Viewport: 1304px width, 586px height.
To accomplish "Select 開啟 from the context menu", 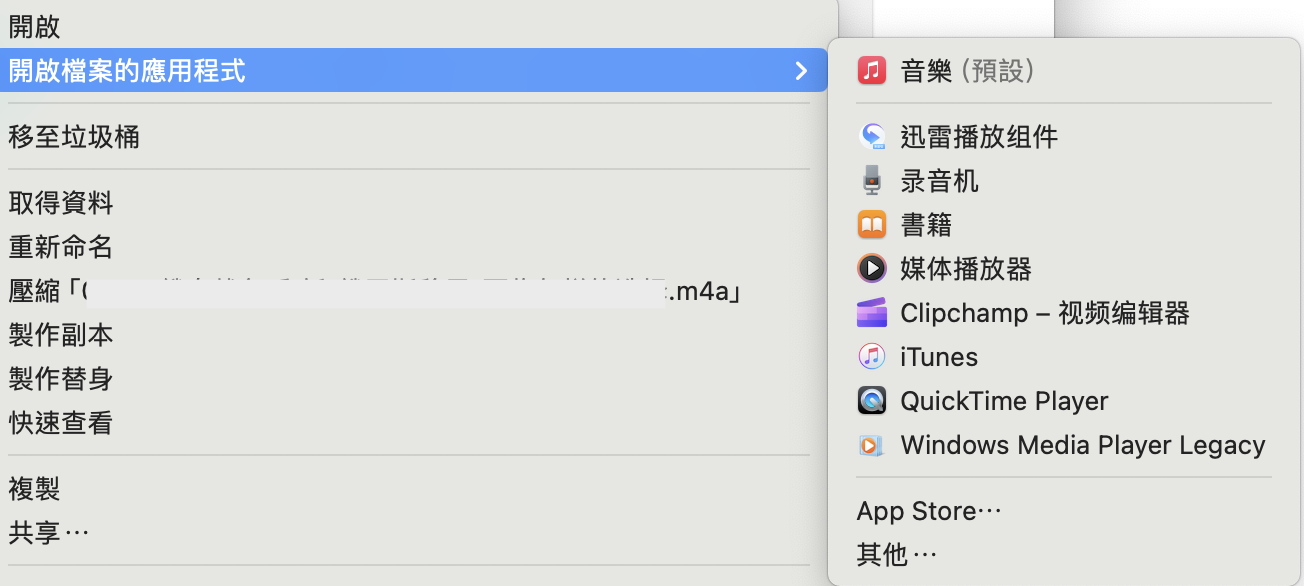I will (x=34, y=27).
